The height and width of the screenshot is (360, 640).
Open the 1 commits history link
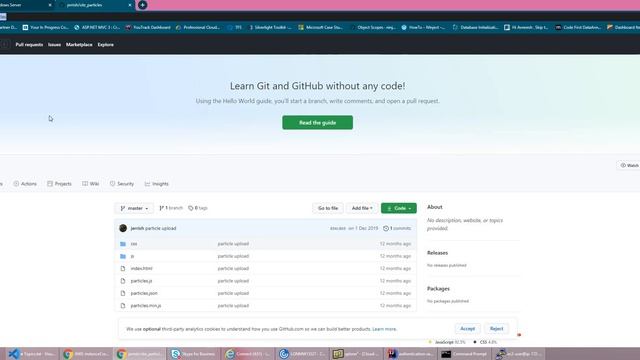point(397,228)
